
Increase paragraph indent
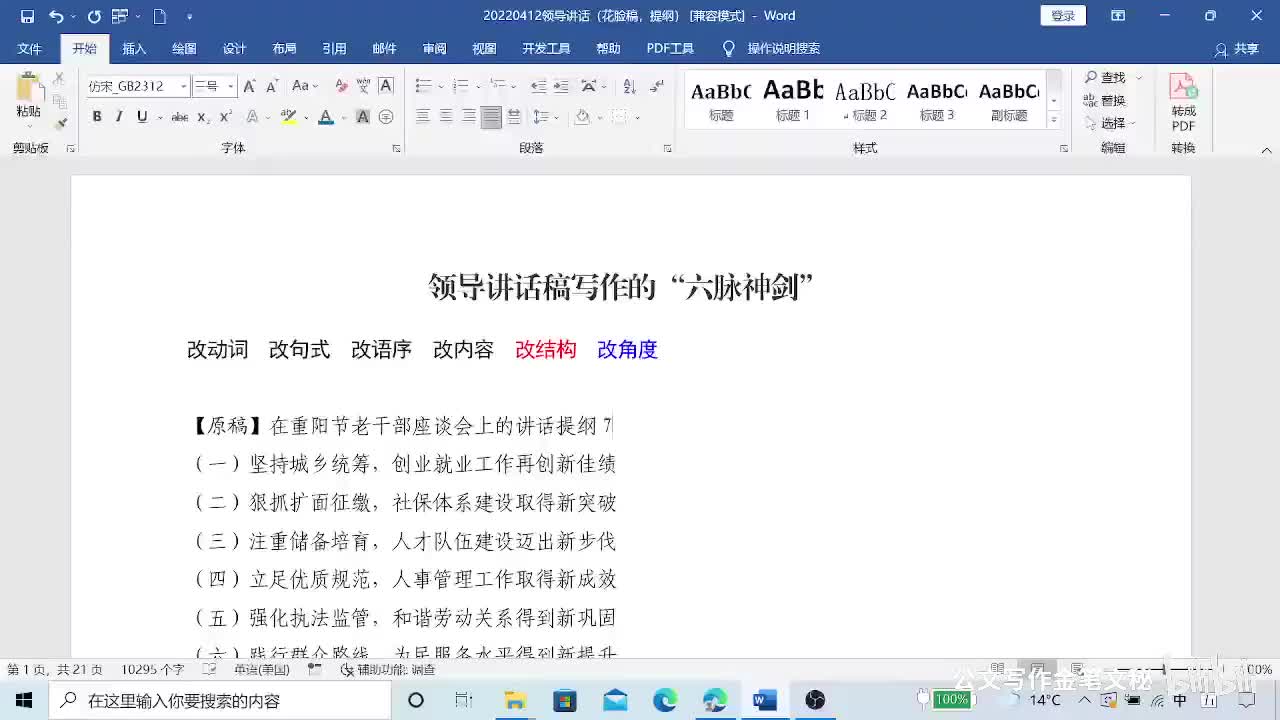561,86
